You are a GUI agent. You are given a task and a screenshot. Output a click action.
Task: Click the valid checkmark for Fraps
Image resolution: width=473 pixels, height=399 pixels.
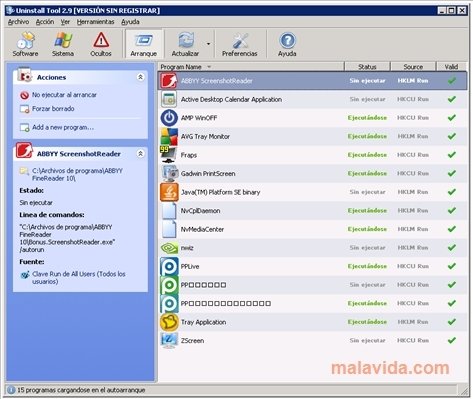pos(452,155)
